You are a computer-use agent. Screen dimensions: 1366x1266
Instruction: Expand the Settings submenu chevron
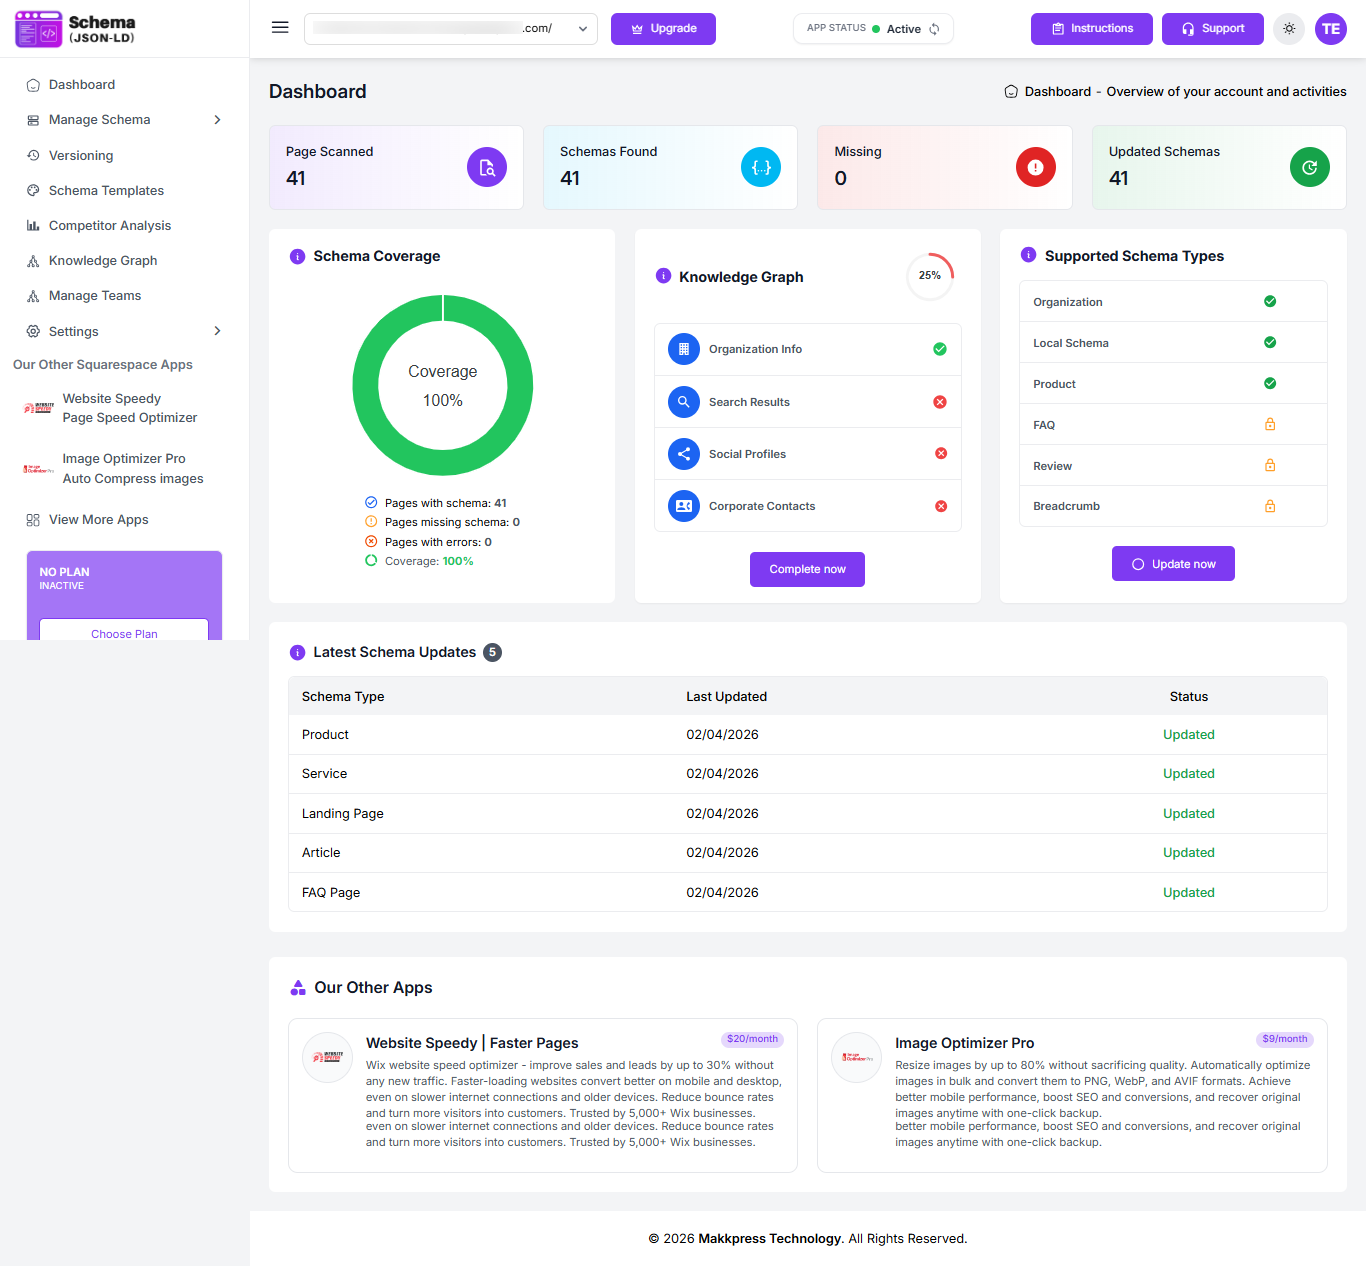(217, 331)
